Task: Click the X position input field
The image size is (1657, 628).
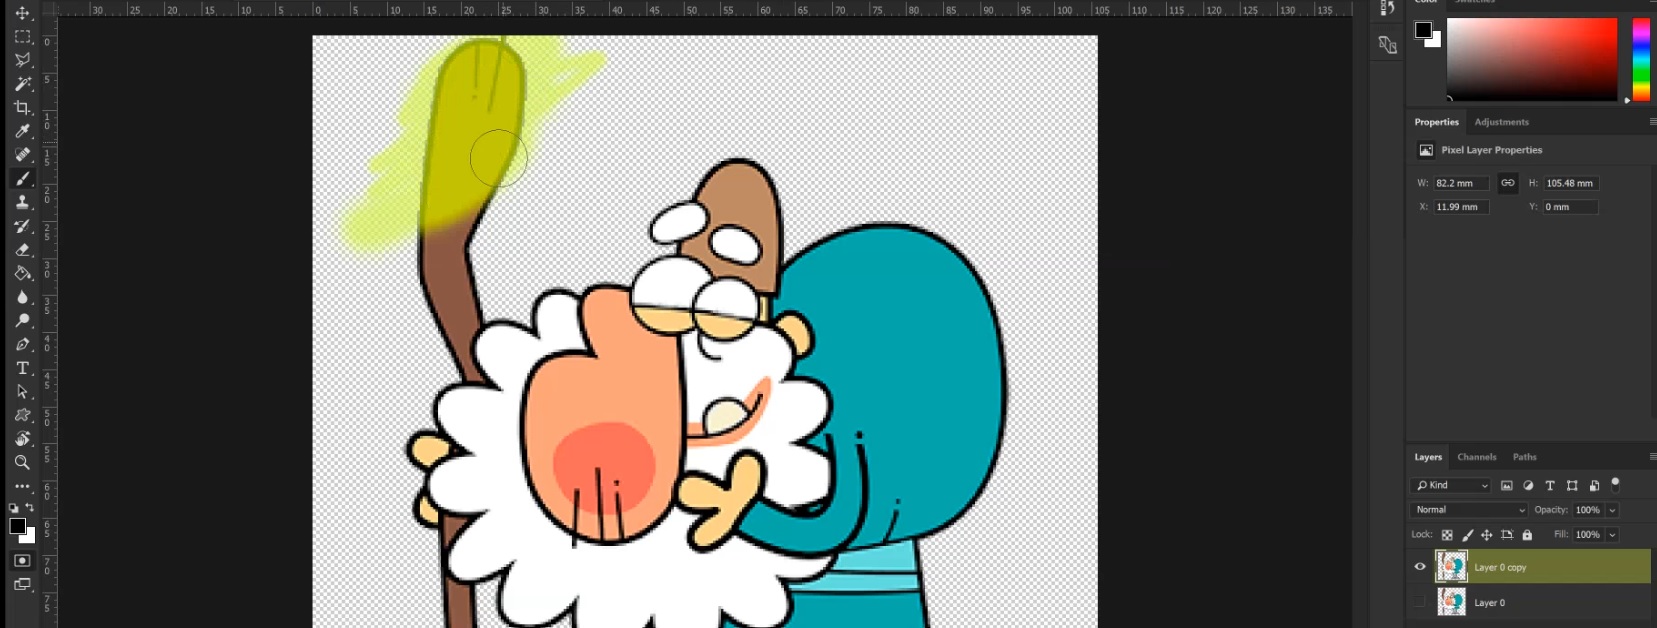Action: pos(1461,207)
